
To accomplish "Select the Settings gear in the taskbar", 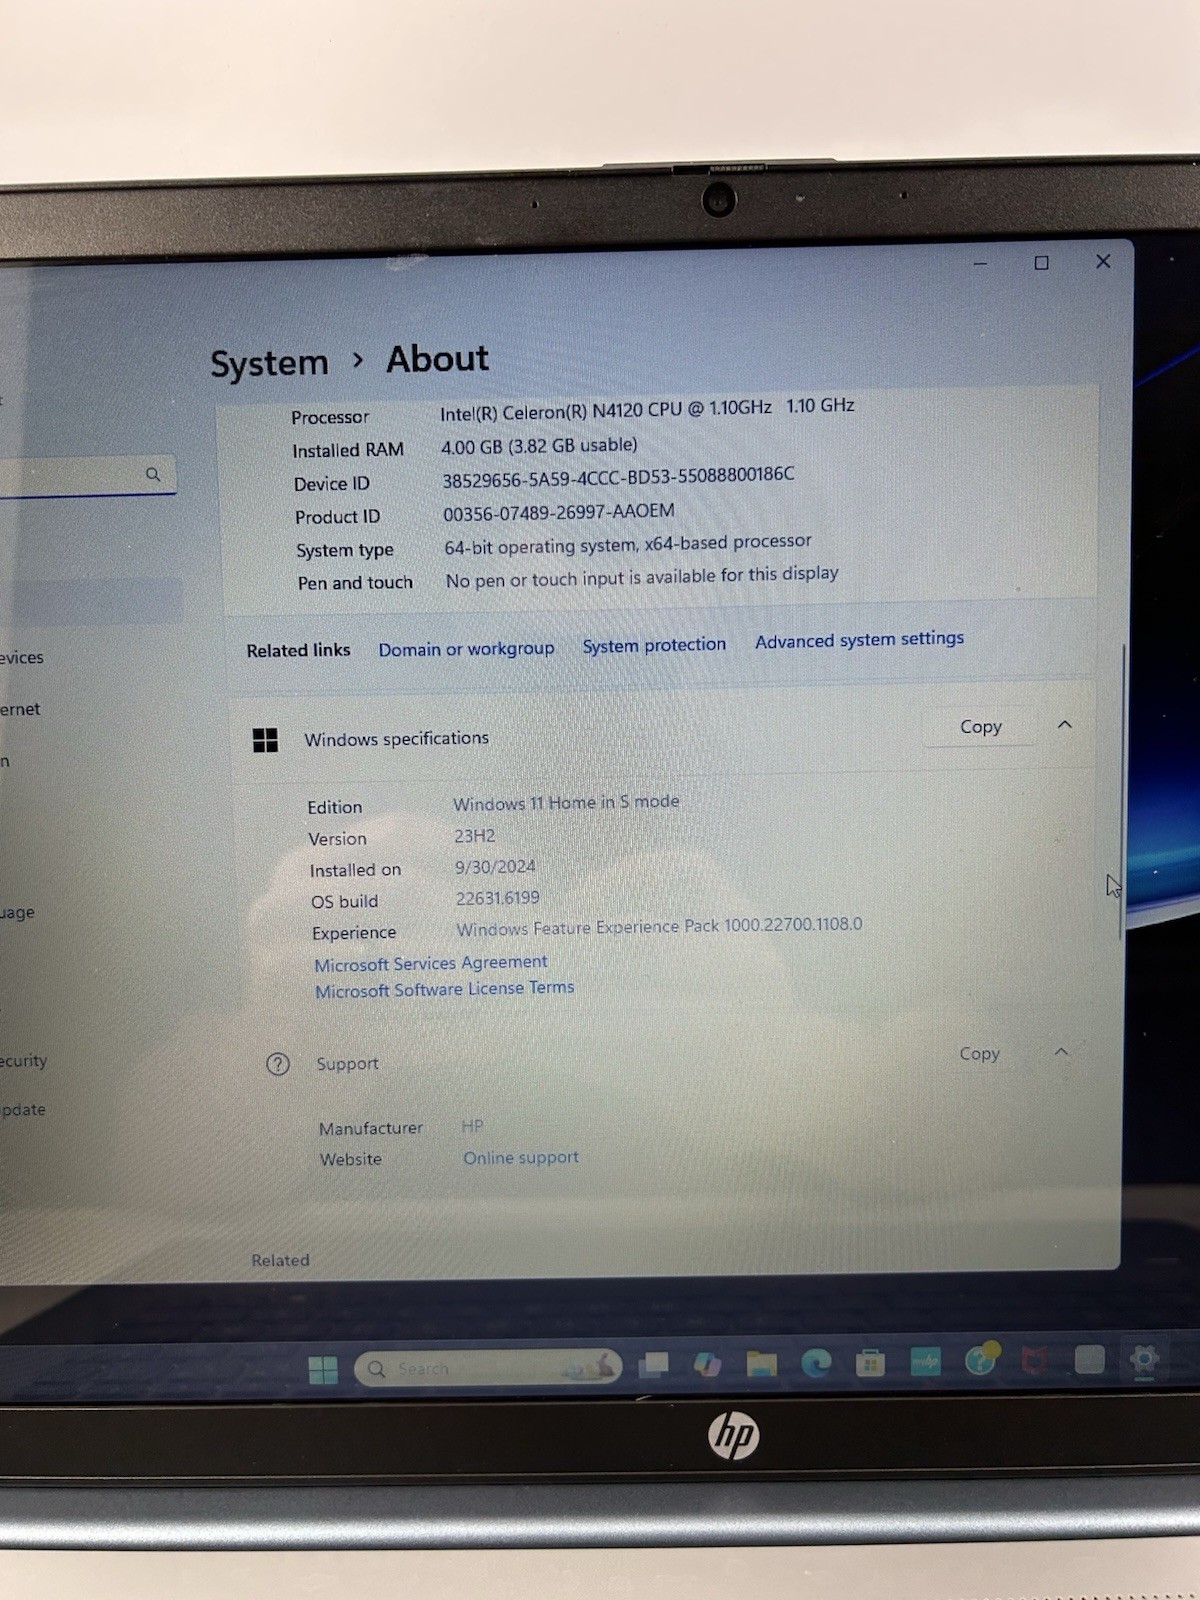I will pos(1144,1359).
